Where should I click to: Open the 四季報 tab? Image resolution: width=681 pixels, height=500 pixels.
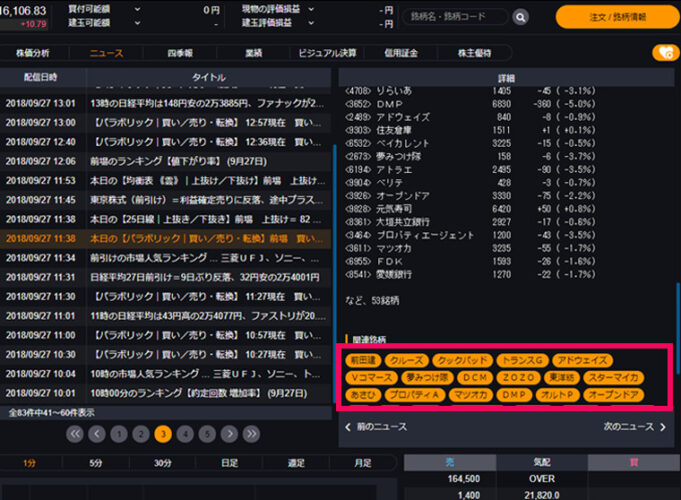[x=180, y=53]
